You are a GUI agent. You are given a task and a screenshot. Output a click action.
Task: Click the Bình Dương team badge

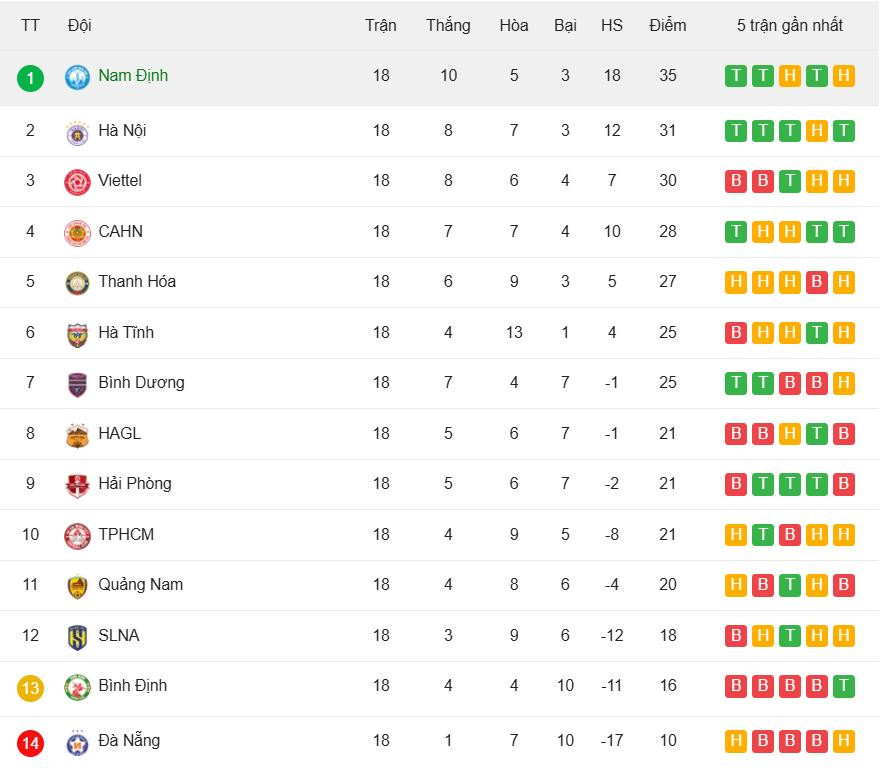coord(77,384)
